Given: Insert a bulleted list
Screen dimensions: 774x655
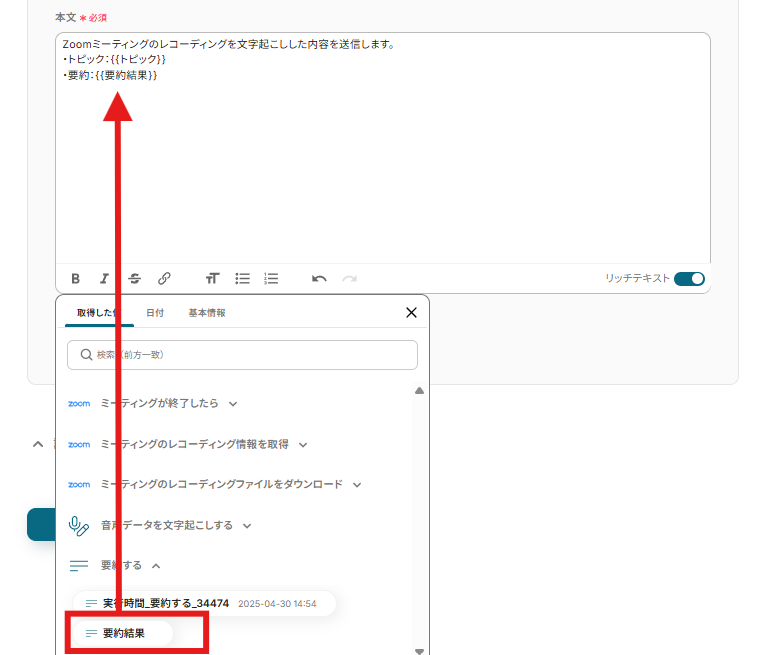Looking at the screenshot, I should tap(242, 279).
